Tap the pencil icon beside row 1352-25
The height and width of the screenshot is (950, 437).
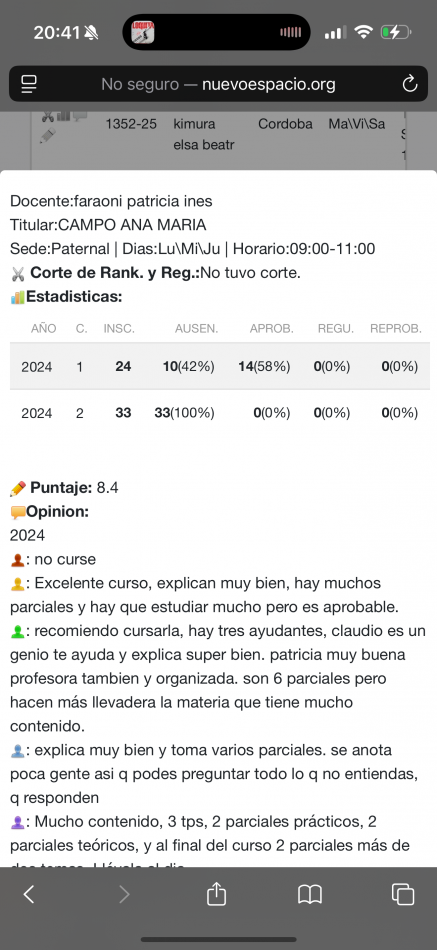point(47,136)
